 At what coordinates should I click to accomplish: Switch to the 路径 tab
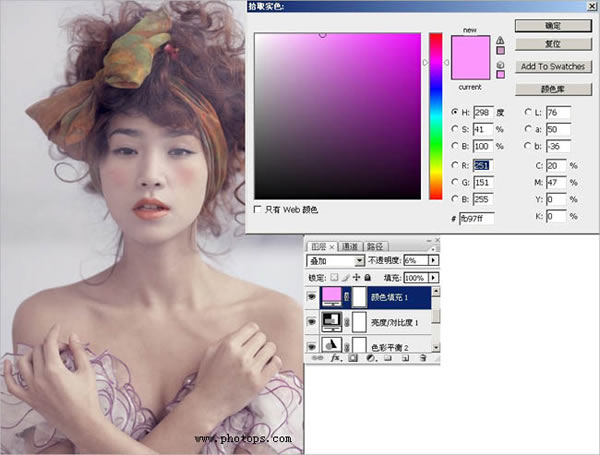[375, 245]
